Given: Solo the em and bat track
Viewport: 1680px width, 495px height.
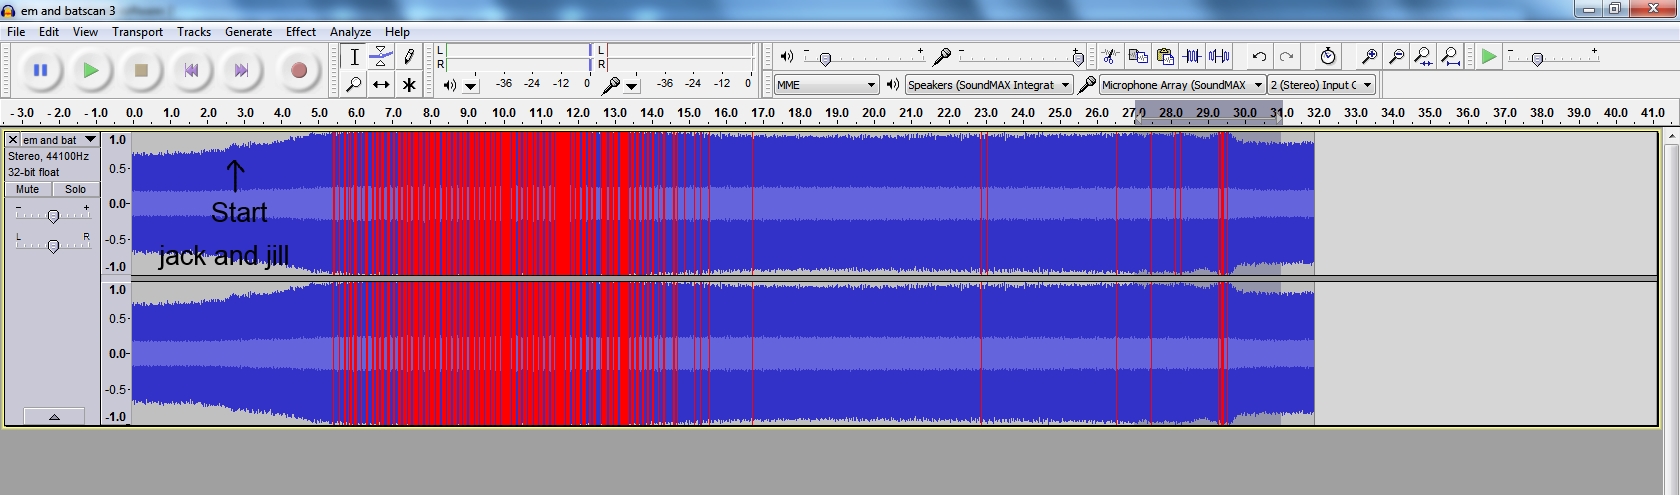Looking at the screenshot, I should [75, 189].
